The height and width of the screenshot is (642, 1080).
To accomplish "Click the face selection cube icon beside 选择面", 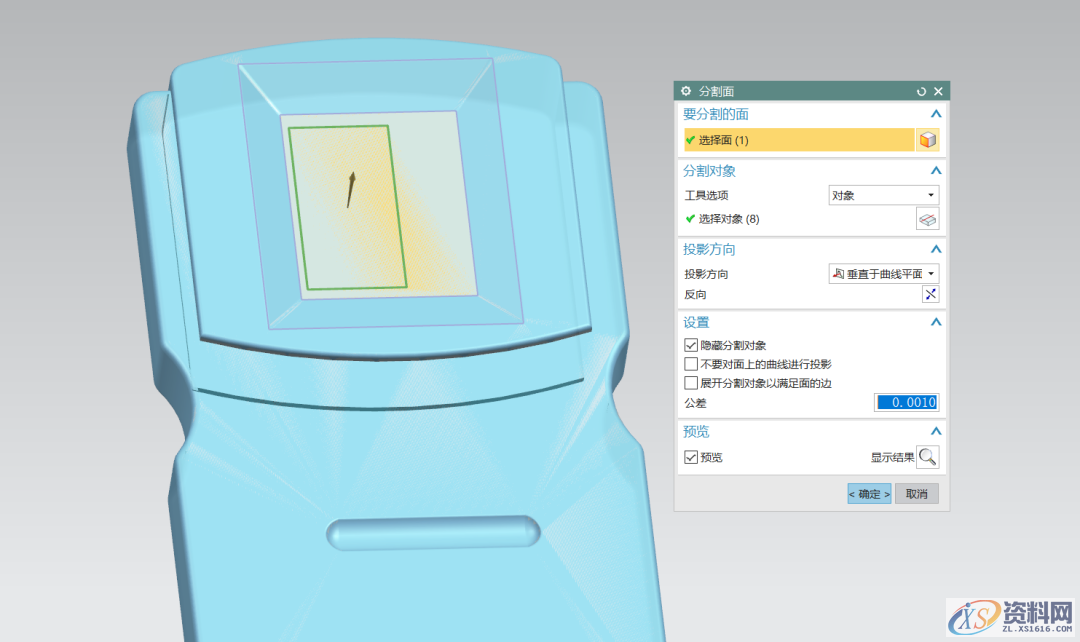I will point(927,139).
